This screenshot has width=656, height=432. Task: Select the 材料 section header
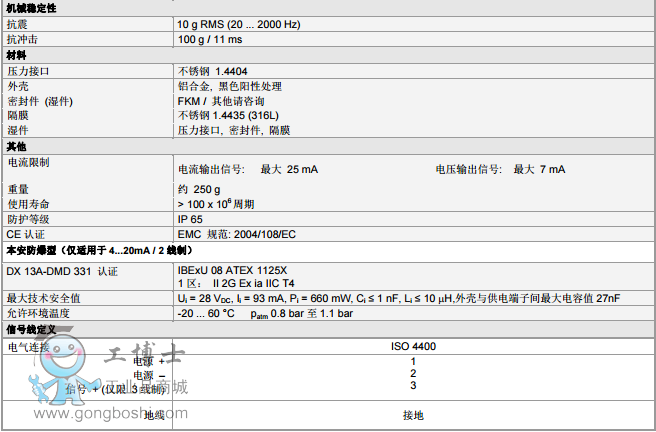click(16, 56)
